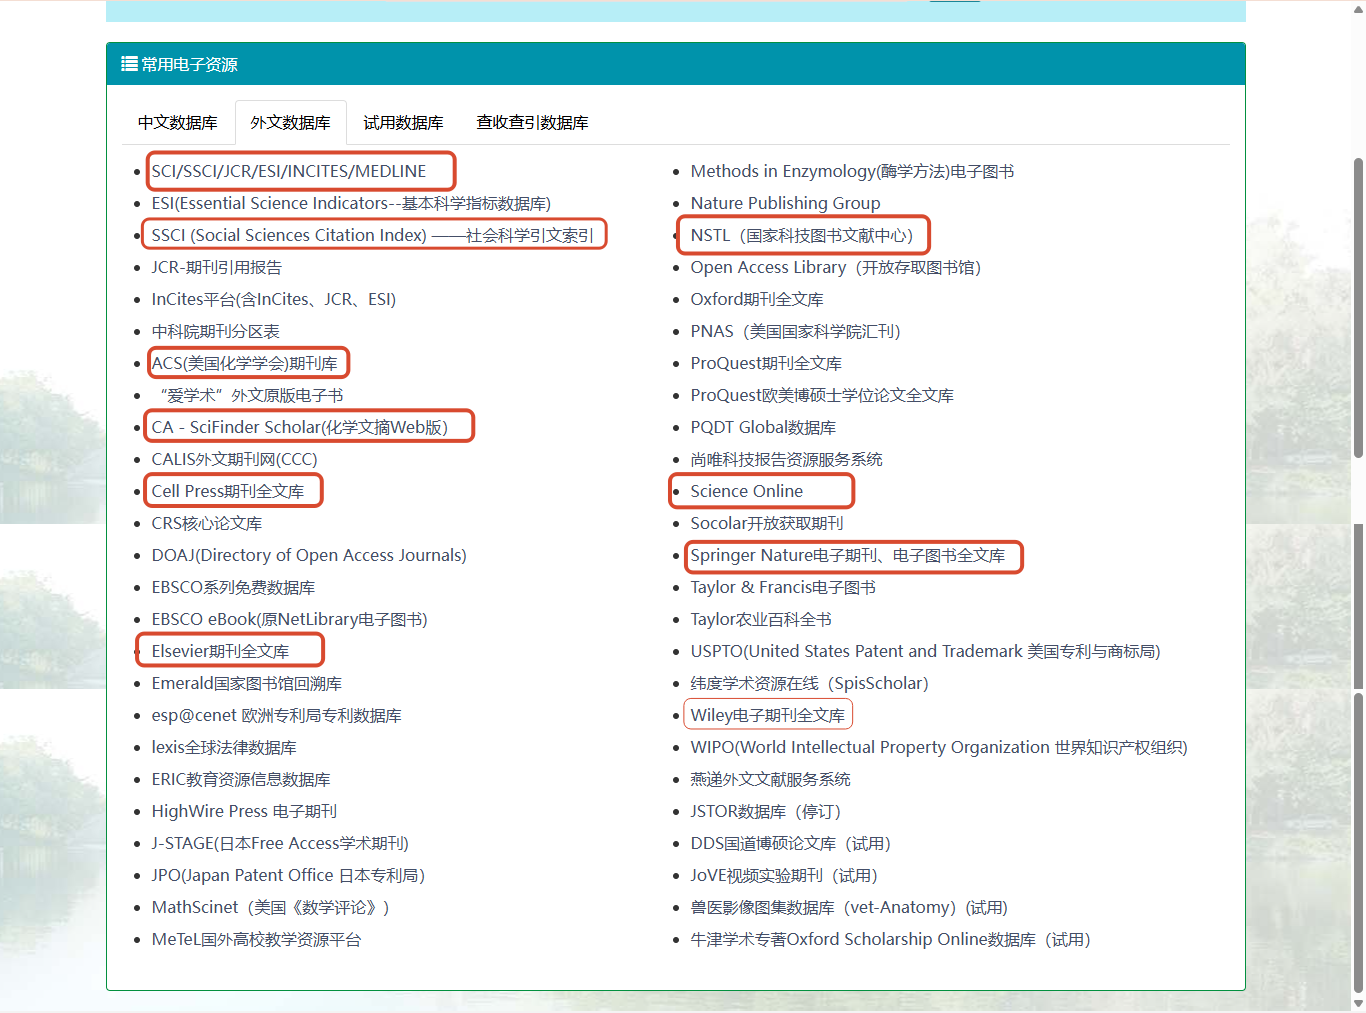Open DOAJ Directory of Open Access Journals

point(309,555)
